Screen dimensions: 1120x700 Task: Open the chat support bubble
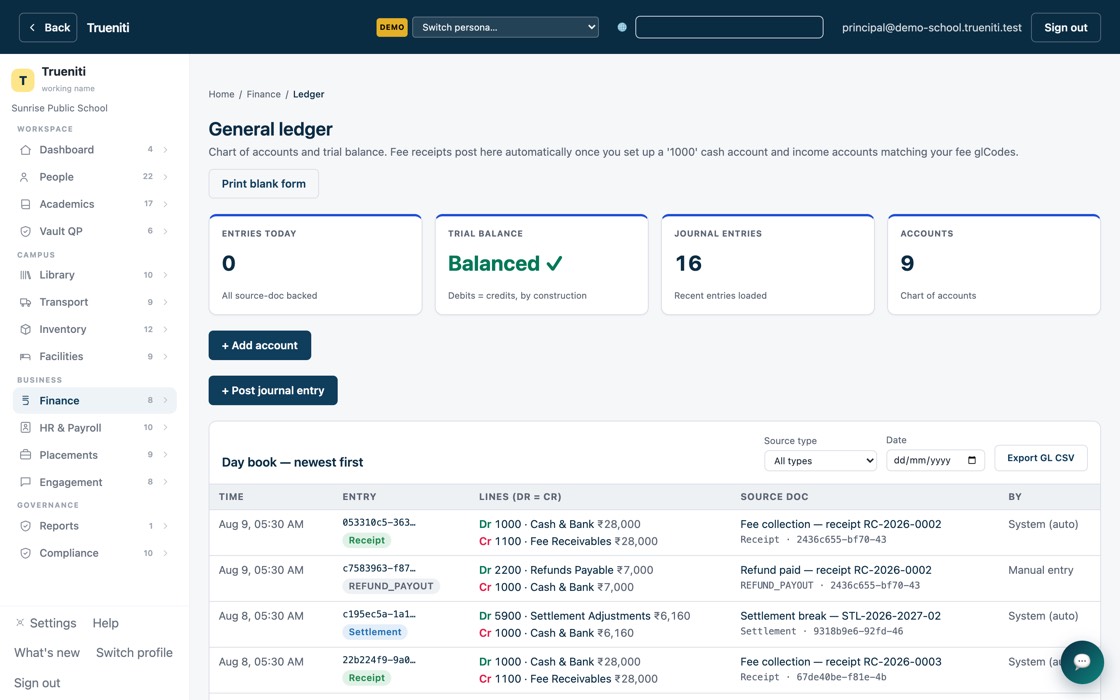[1082, 661]
